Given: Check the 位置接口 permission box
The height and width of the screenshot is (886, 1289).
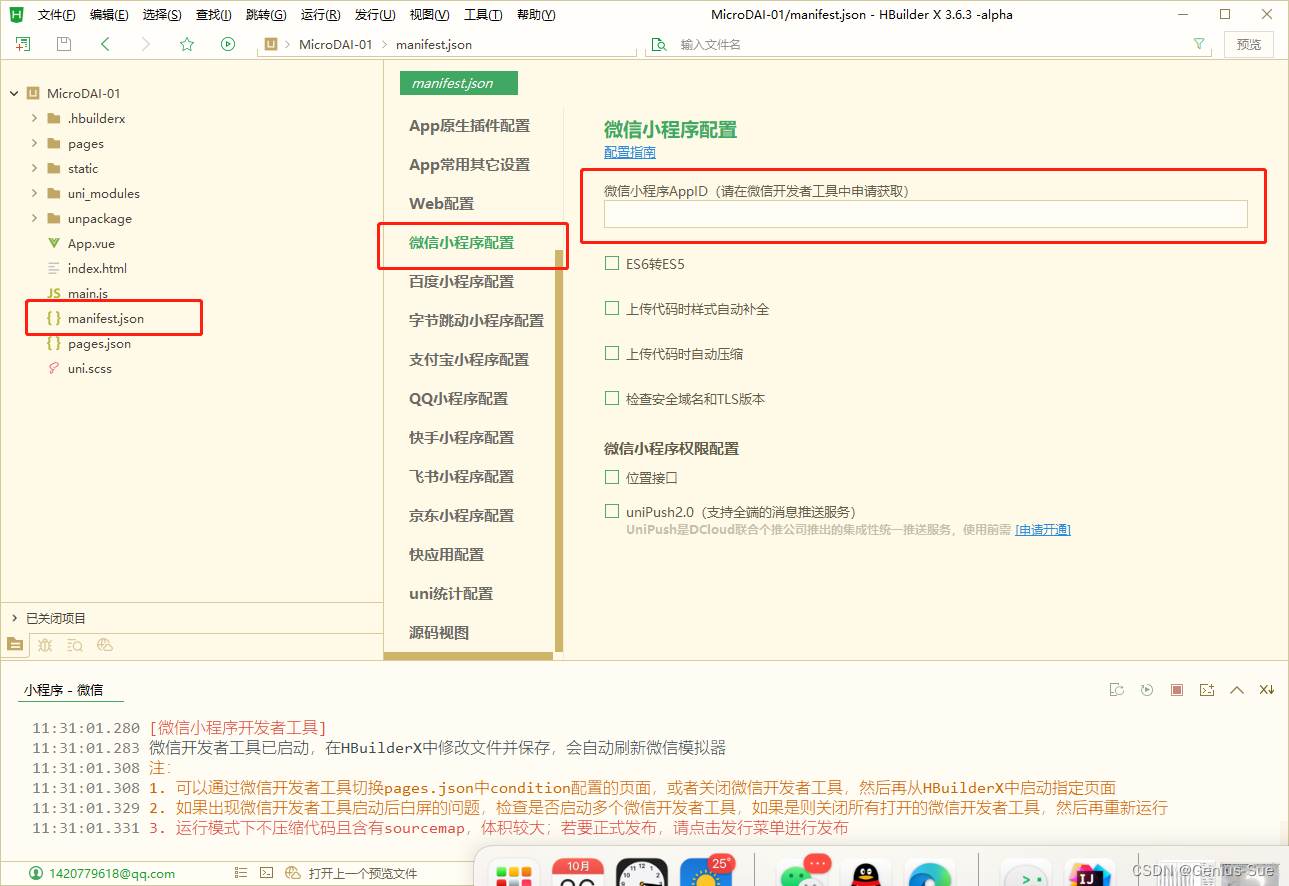Looking at the screenshot, I should [x=612, y=477].
